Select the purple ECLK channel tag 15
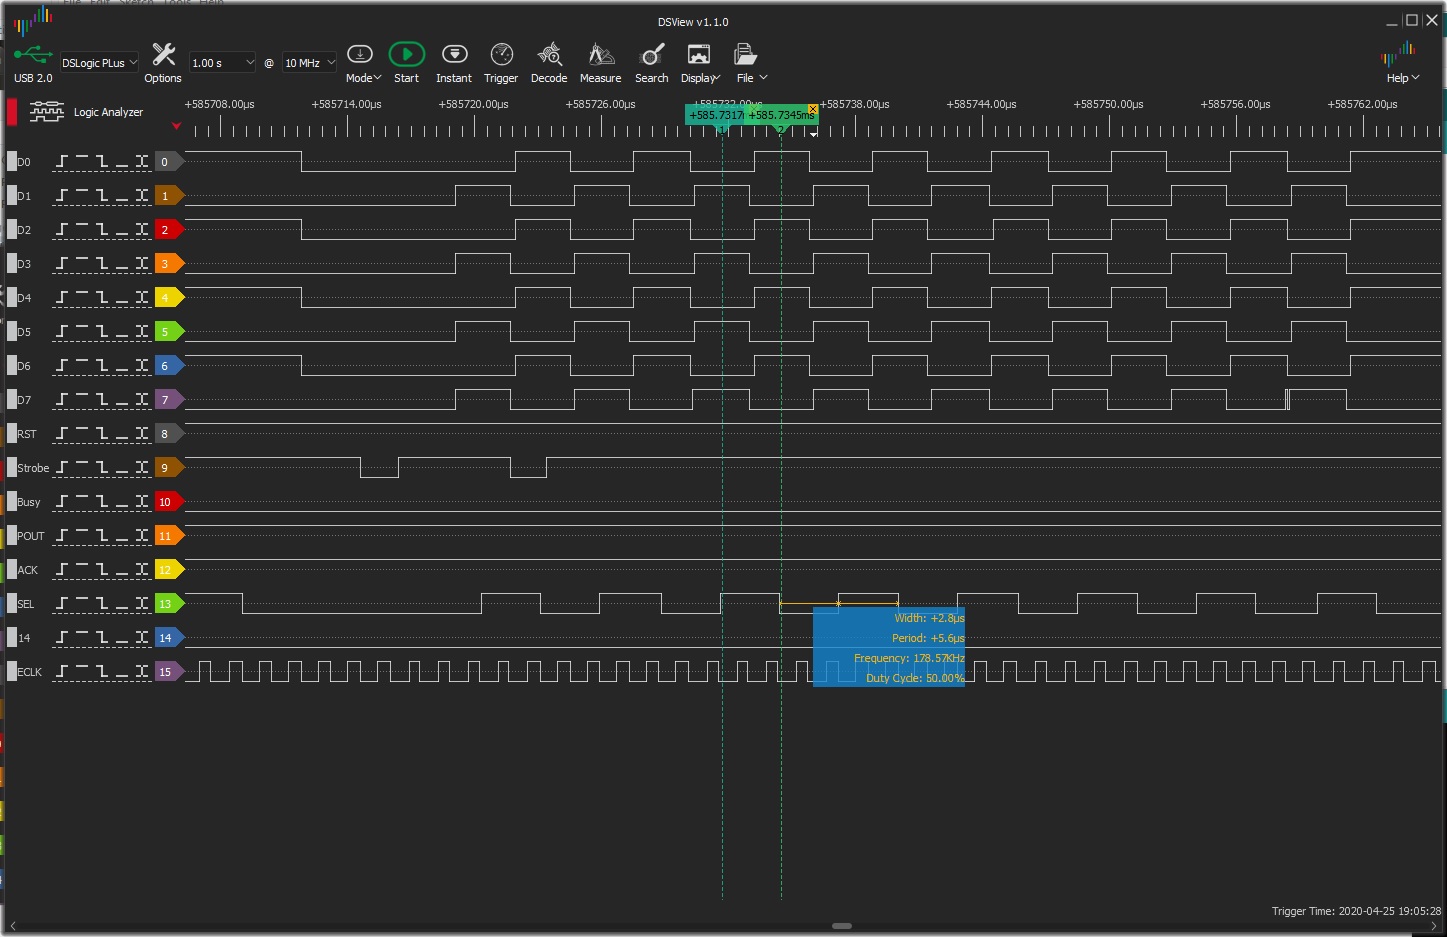The width and height of the screenshot is (1447, 937). [x=169, y=672]
